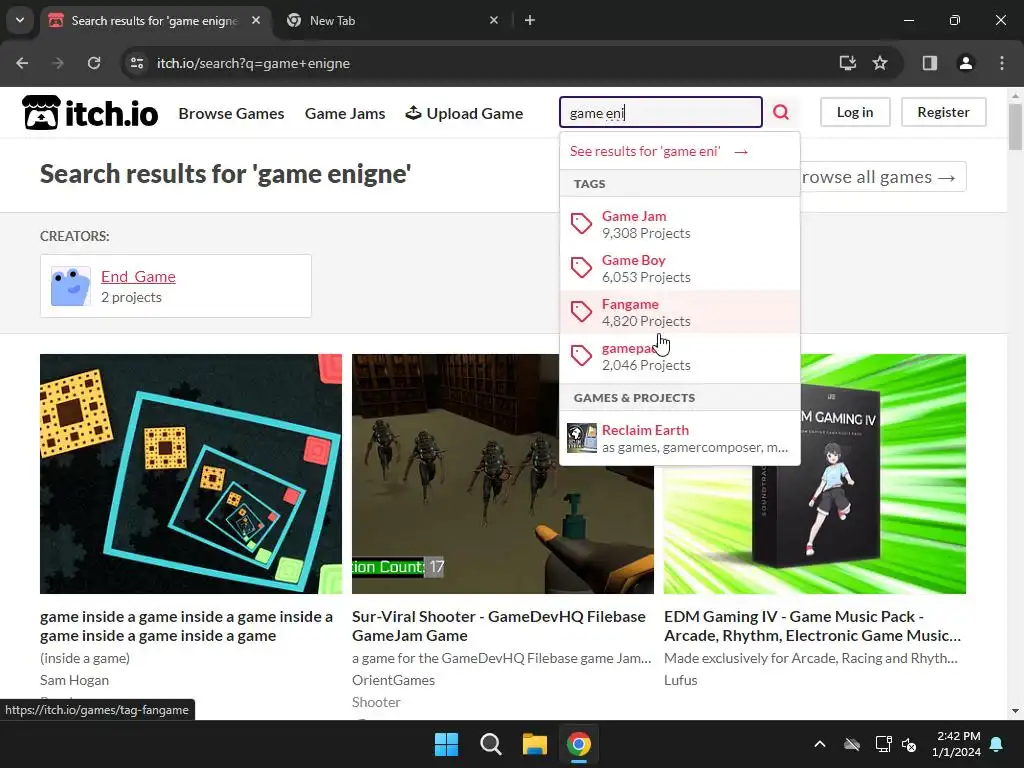Click the tag icon beside Fangame
This screenshot has width=1024, height=768.
click(581, 312)
